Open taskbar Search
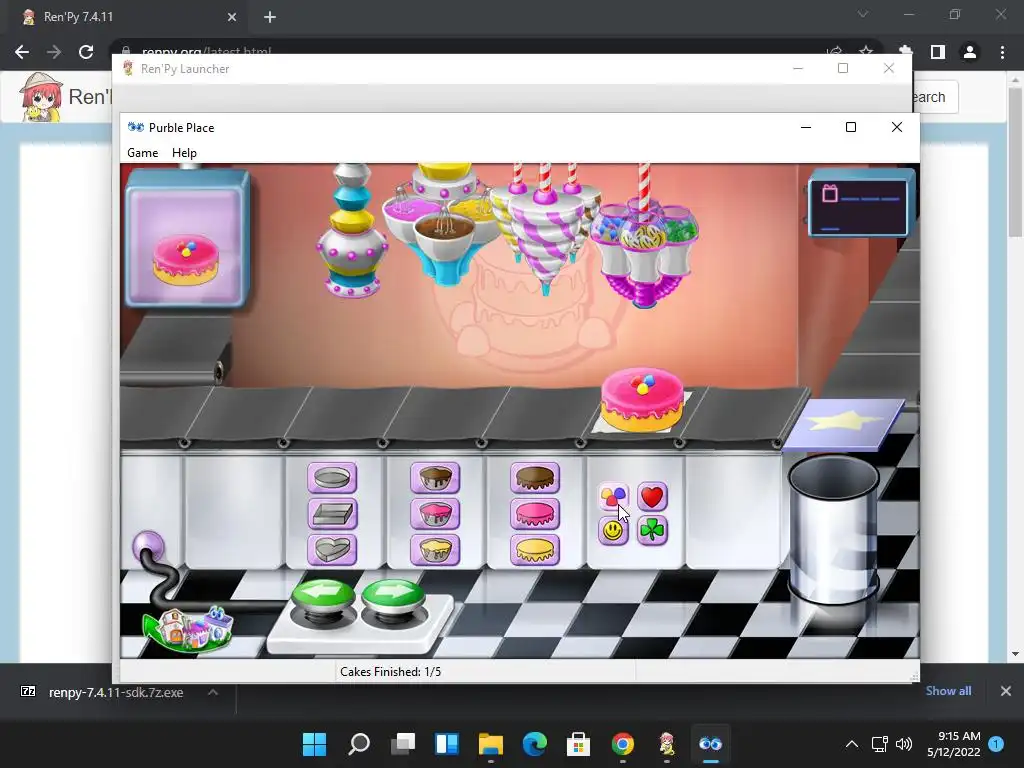Image resolution: width=1024 pixels, height=768 pixels. point(359,744)
